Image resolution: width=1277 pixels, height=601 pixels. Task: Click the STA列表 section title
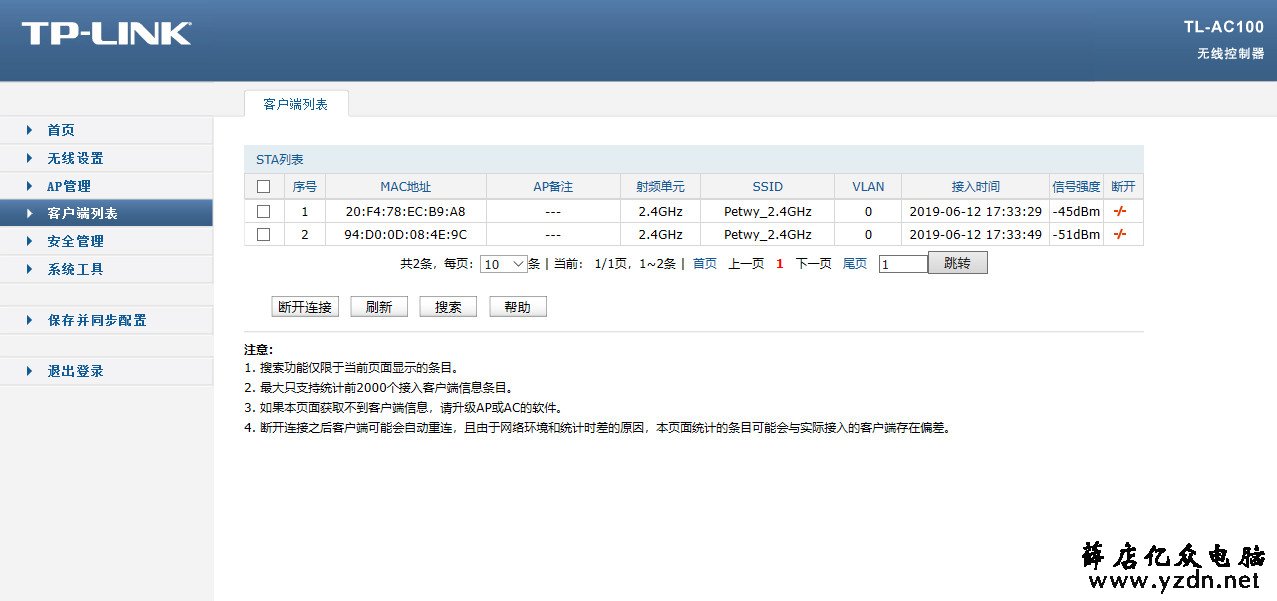280,160
